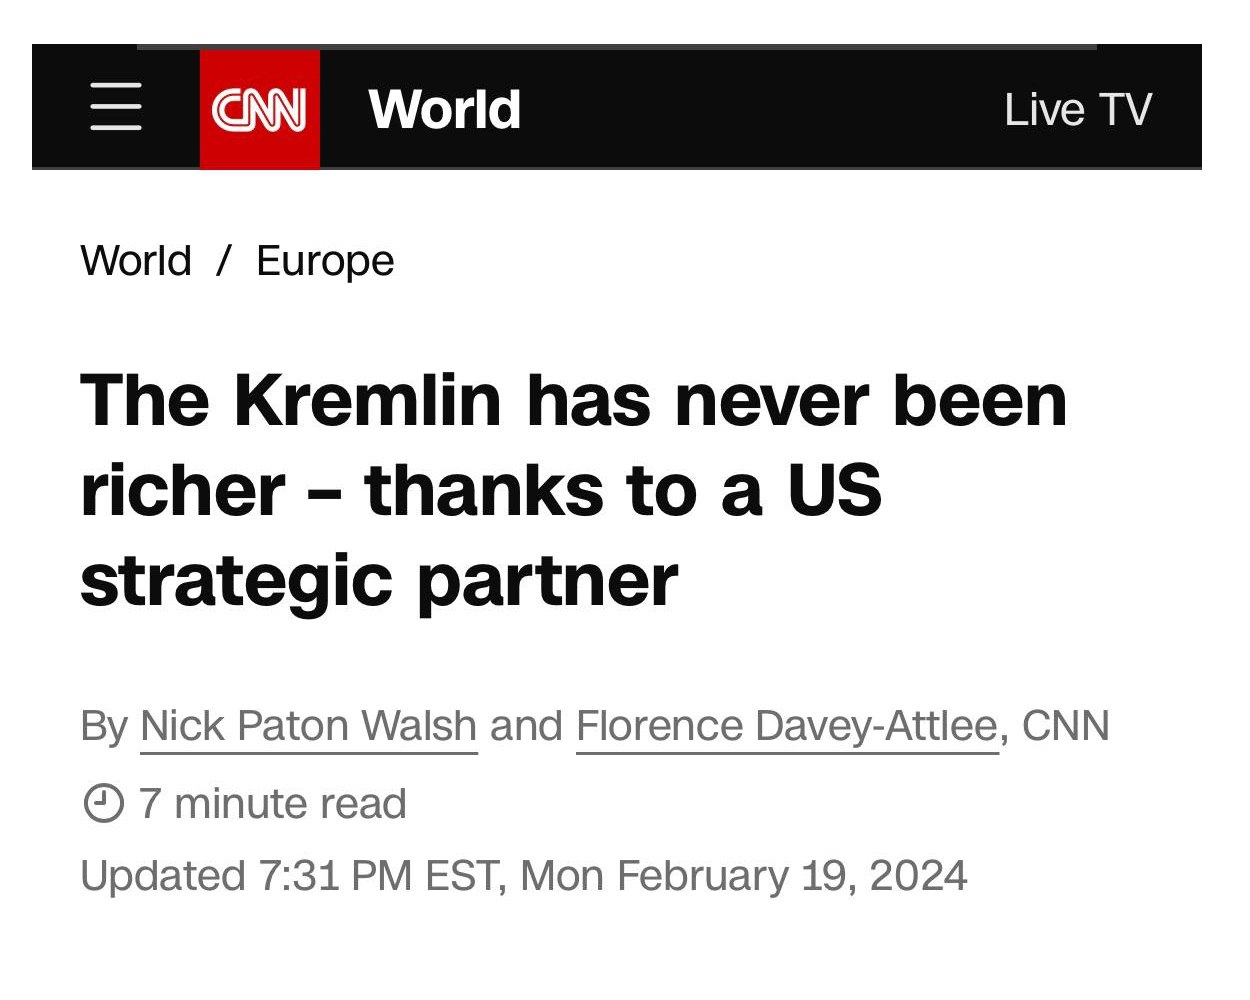This screenshot has width=1250, height=1000.
Task: Click the slash separator between breadcrumbs
Action: (x=223, y=261)
